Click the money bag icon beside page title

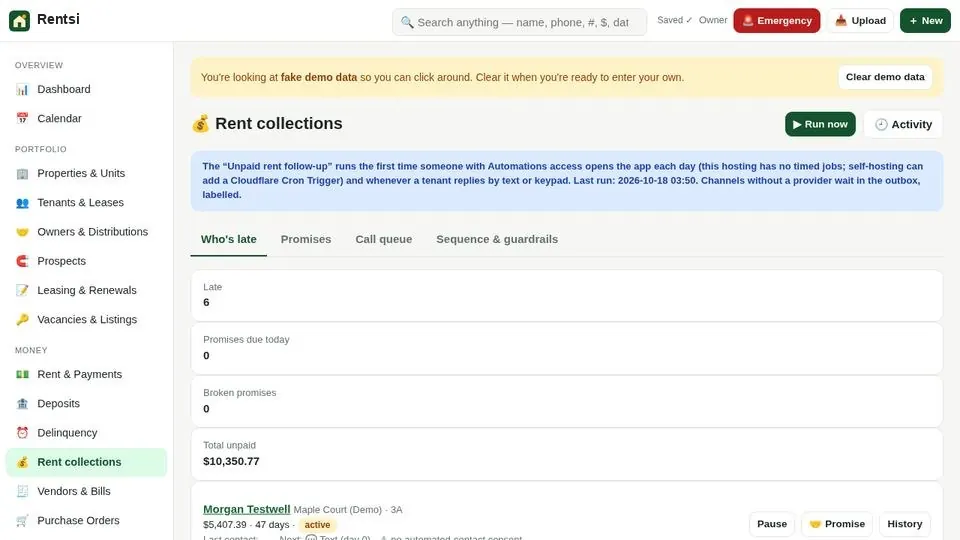tap(200, 124)
